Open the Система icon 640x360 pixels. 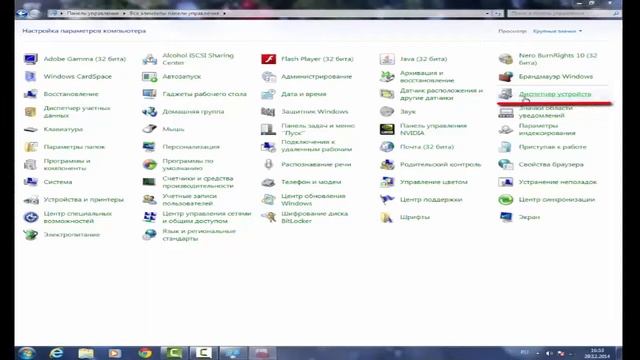pyautogui.click(x=31, y=182)
